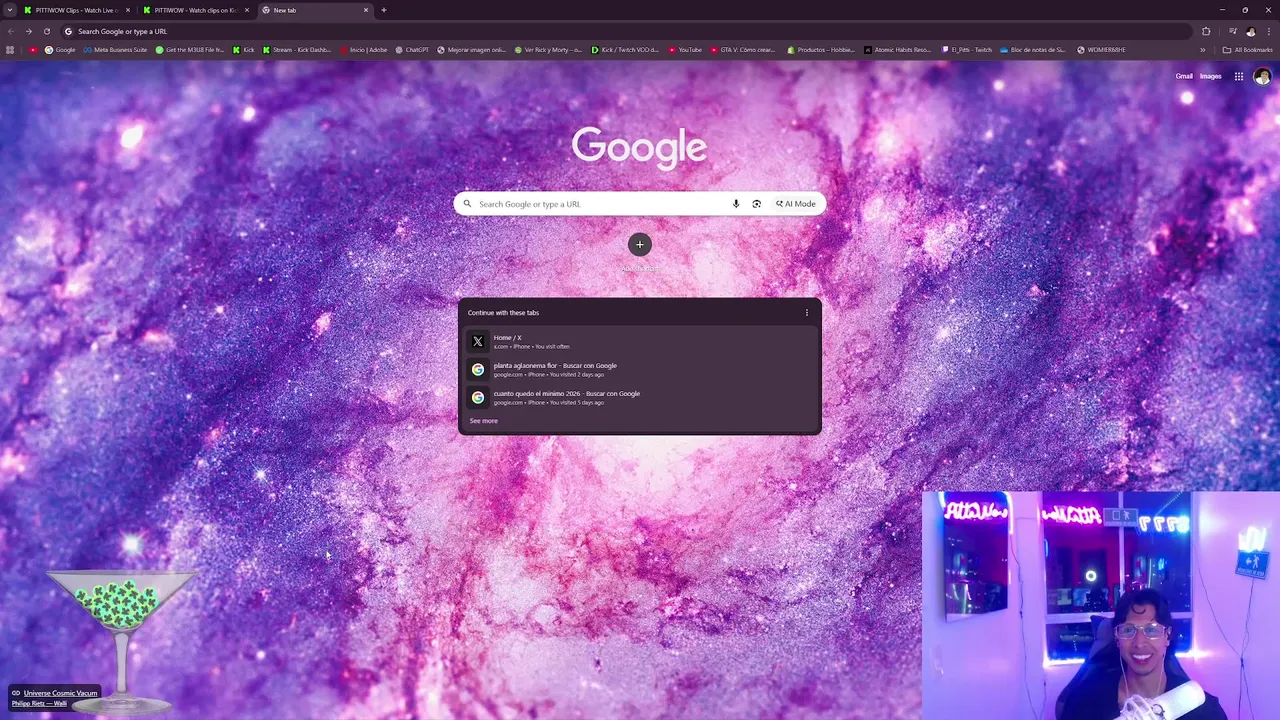This screenshot has width=1280, height=720.
Task: Close the PITTIWOW Clips tab
Action: [128, 10]
